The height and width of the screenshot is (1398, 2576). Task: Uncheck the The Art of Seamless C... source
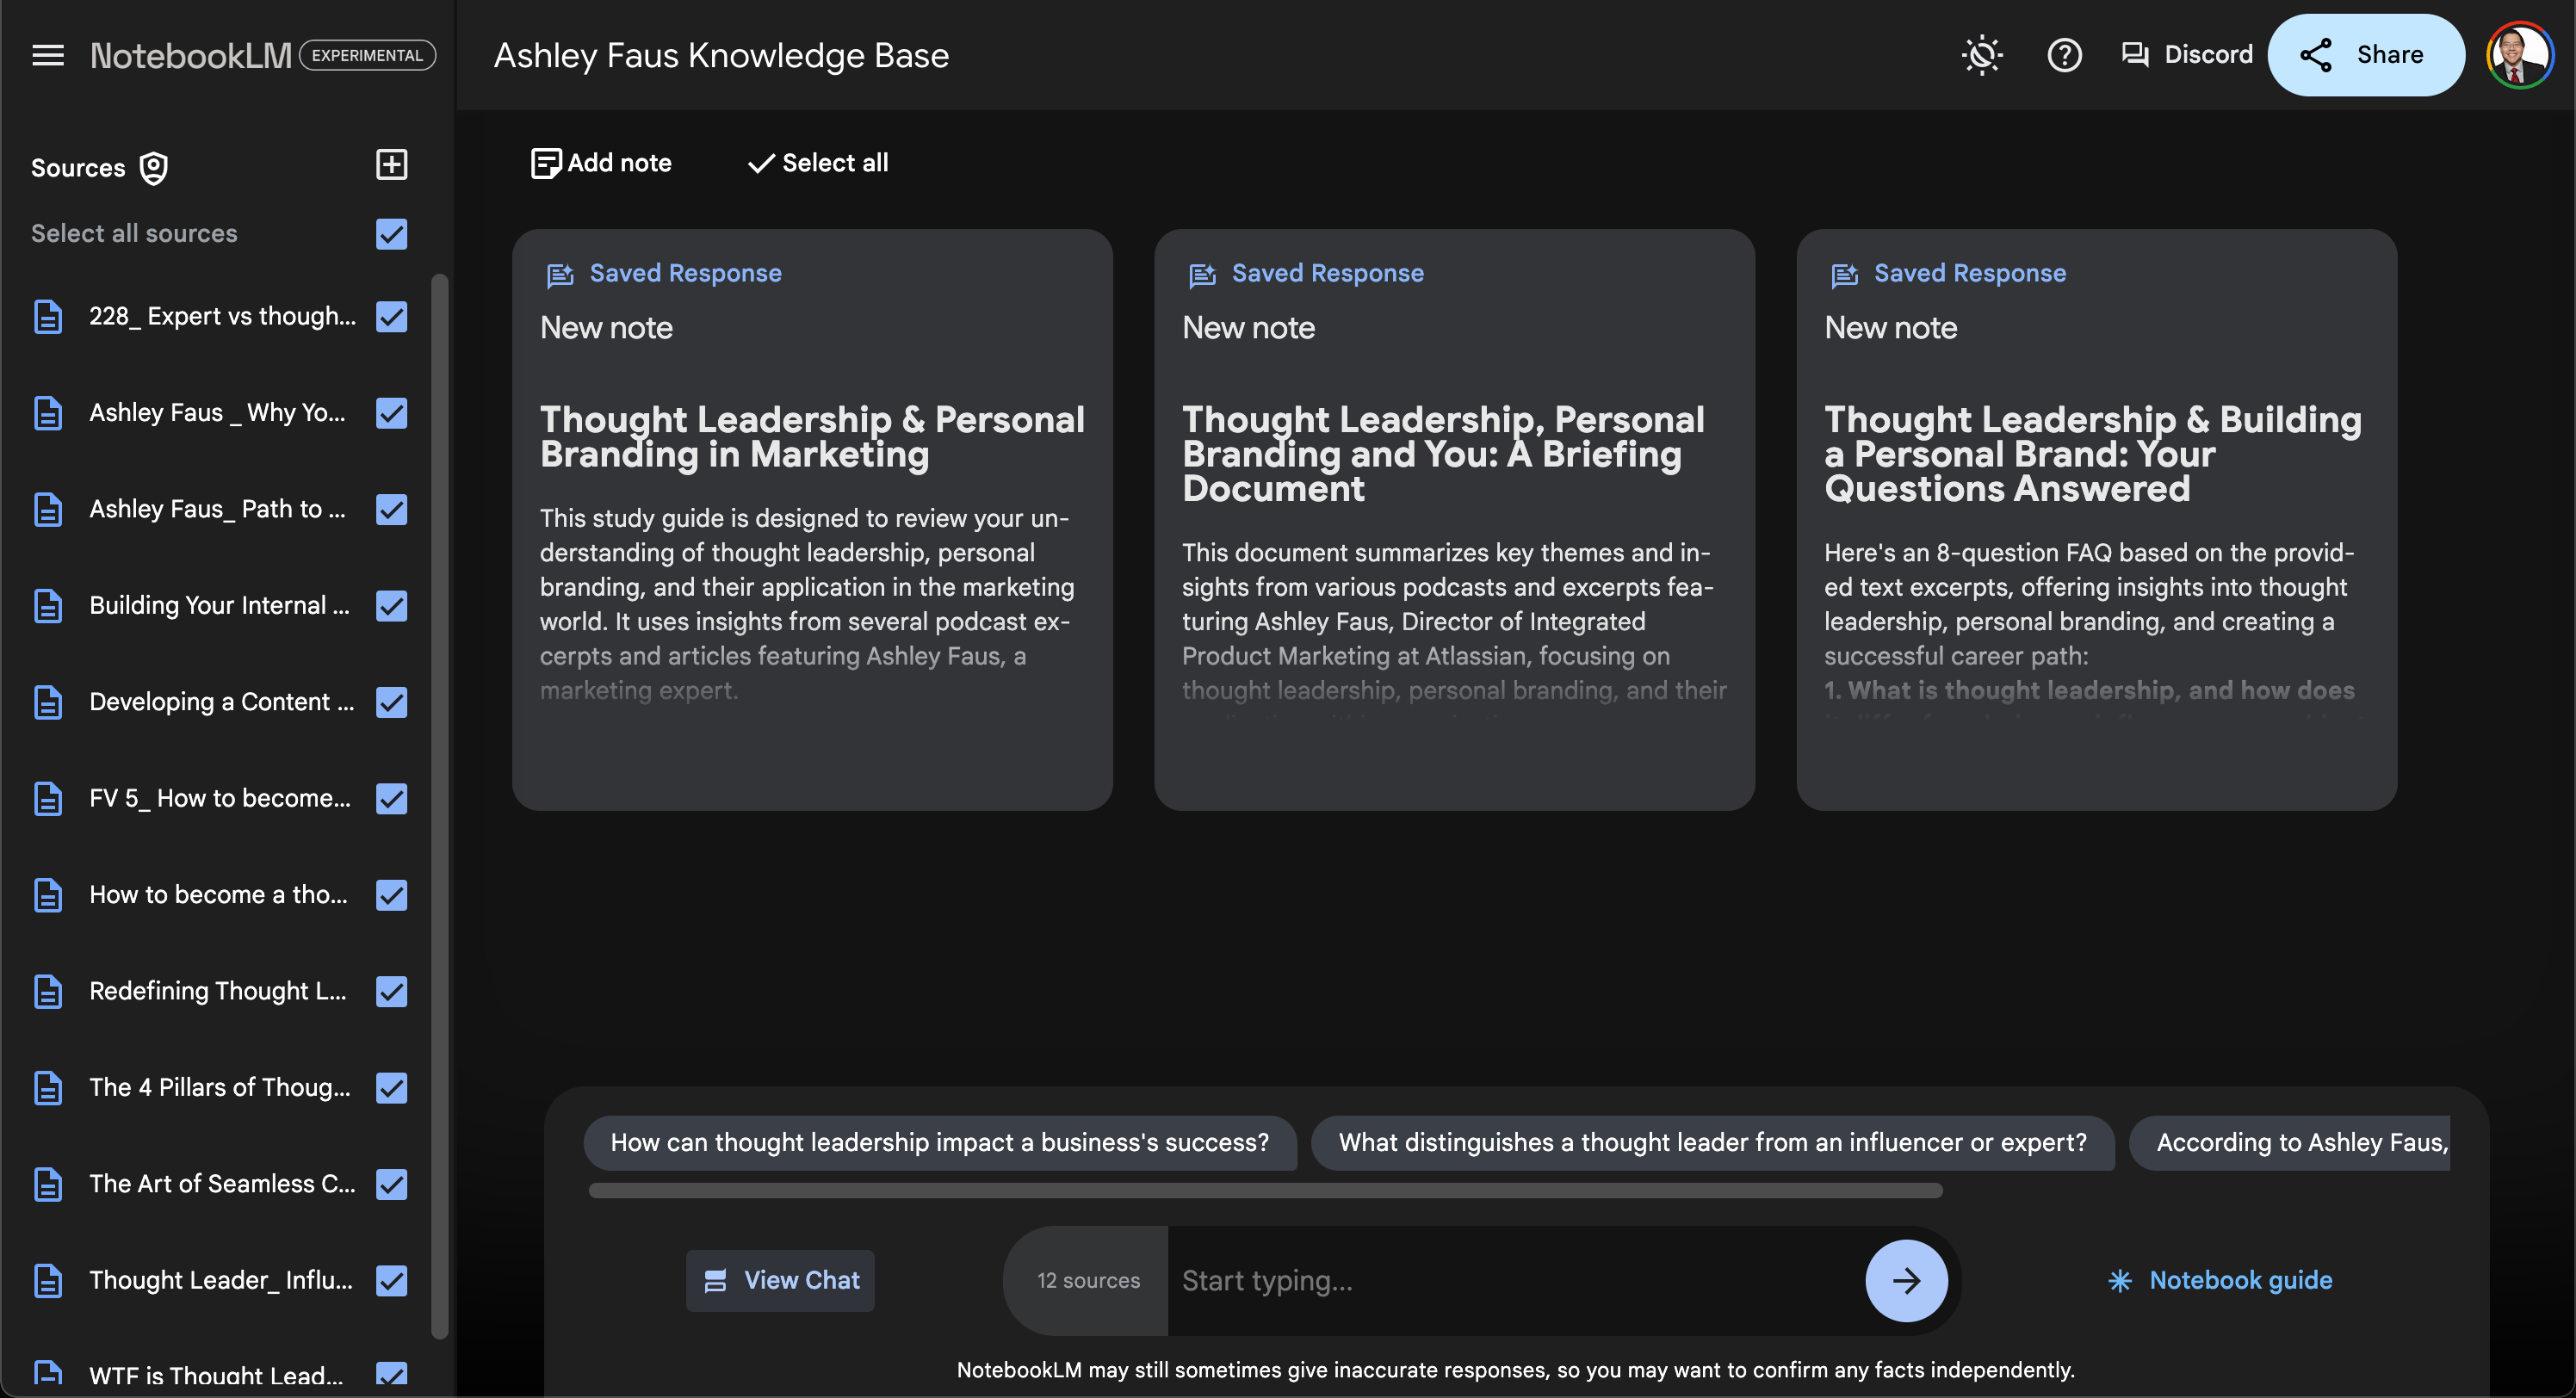[x=391, y=1184]
